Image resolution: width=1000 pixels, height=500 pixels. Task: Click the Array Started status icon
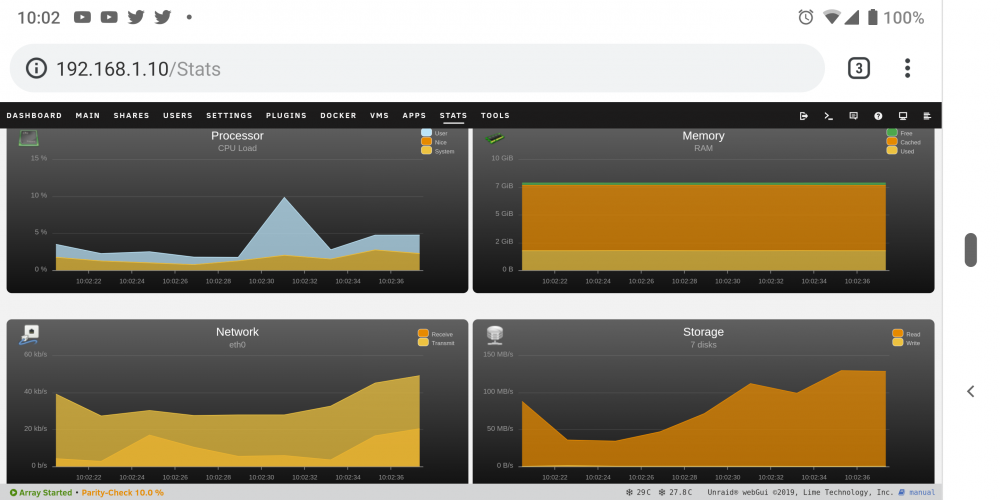pyautogui.click(x=13, y=493)
